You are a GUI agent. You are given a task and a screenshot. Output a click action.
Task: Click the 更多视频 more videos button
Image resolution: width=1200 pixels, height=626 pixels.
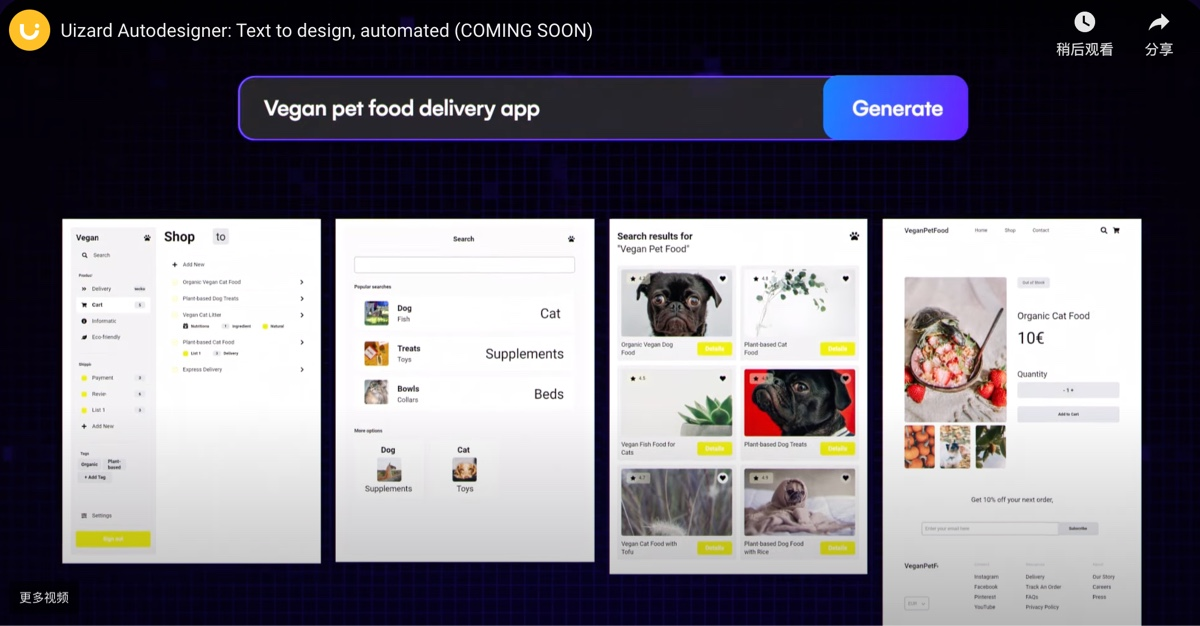(44, 597)
